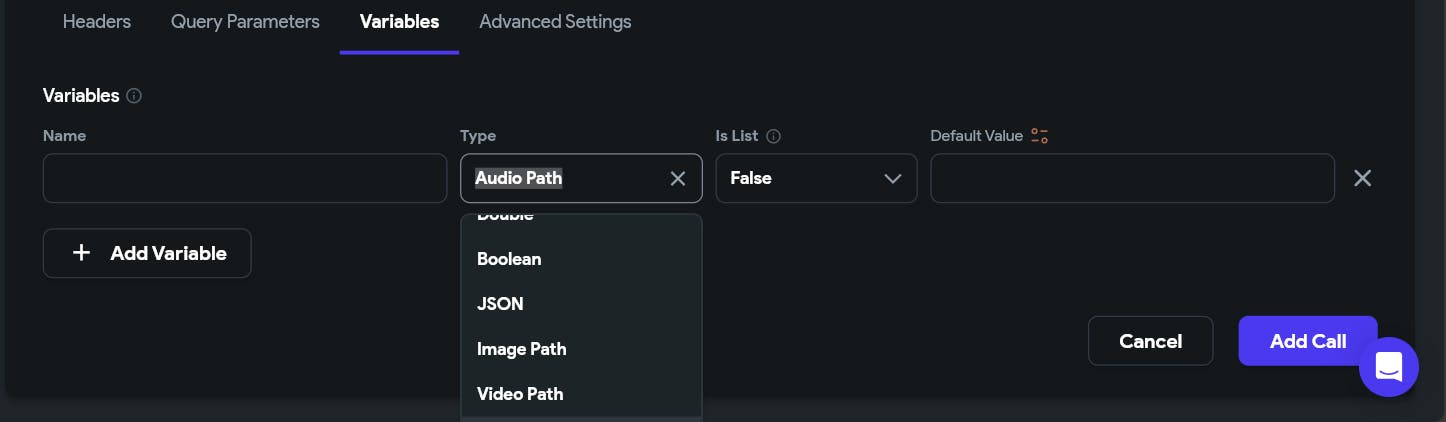Open the Default Value settings sliders icon
This screenshot has height=422, width=1446.
point(1039,136)
